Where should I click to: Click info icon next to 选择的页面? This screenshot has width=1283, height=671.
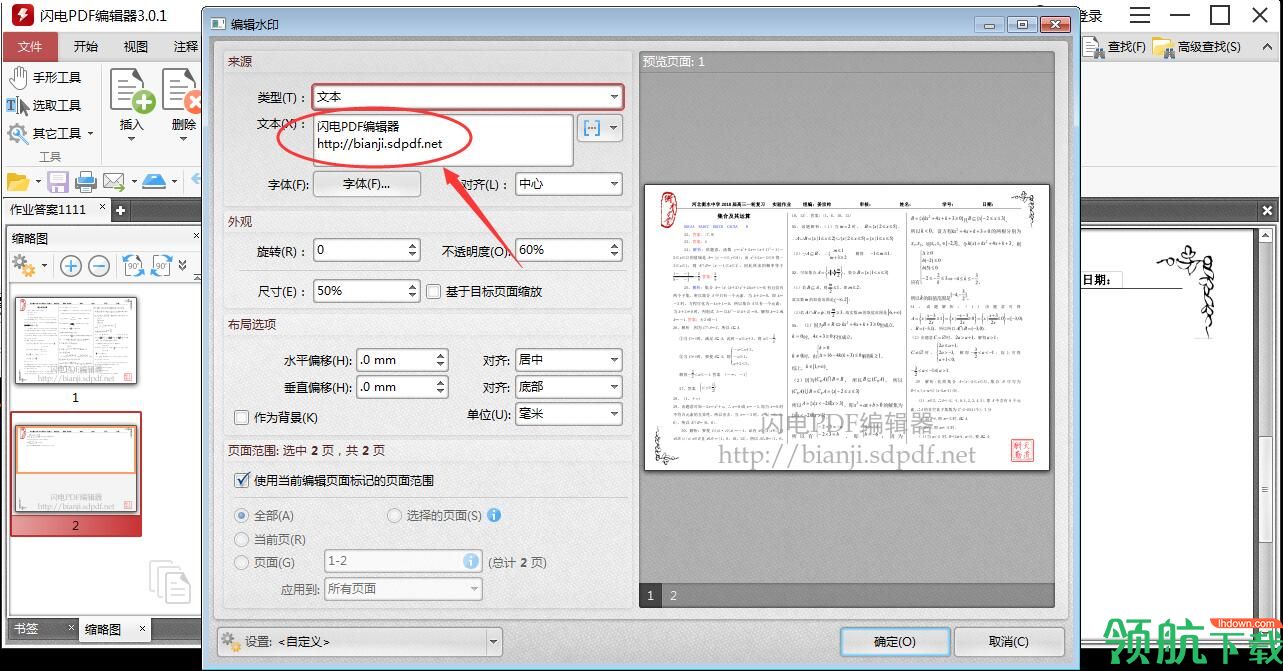pyautogui.click(x=494, y=515)
